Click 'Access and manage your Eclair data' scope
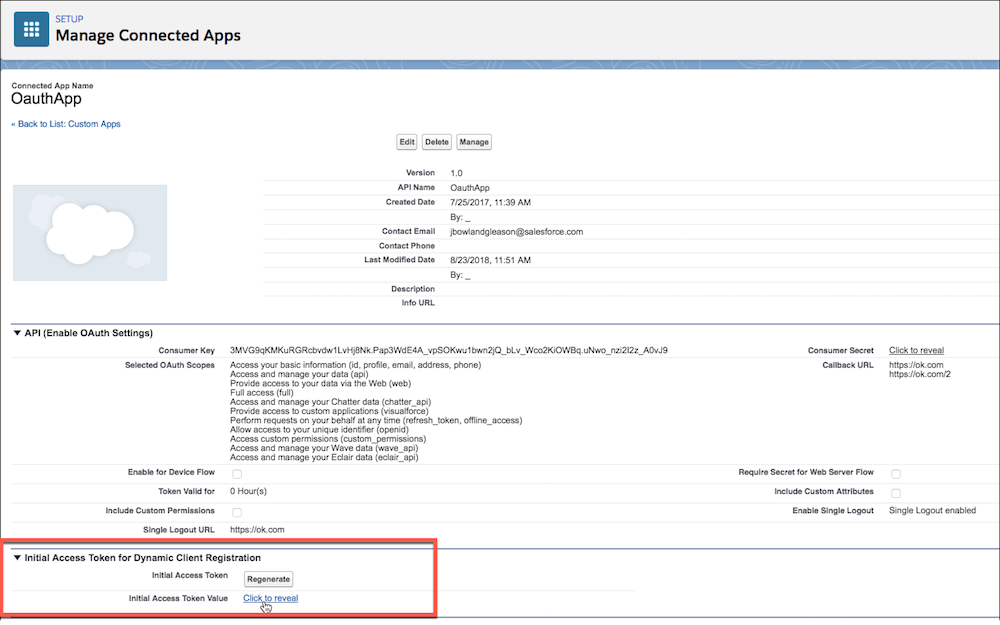 (x=324, y=457)
